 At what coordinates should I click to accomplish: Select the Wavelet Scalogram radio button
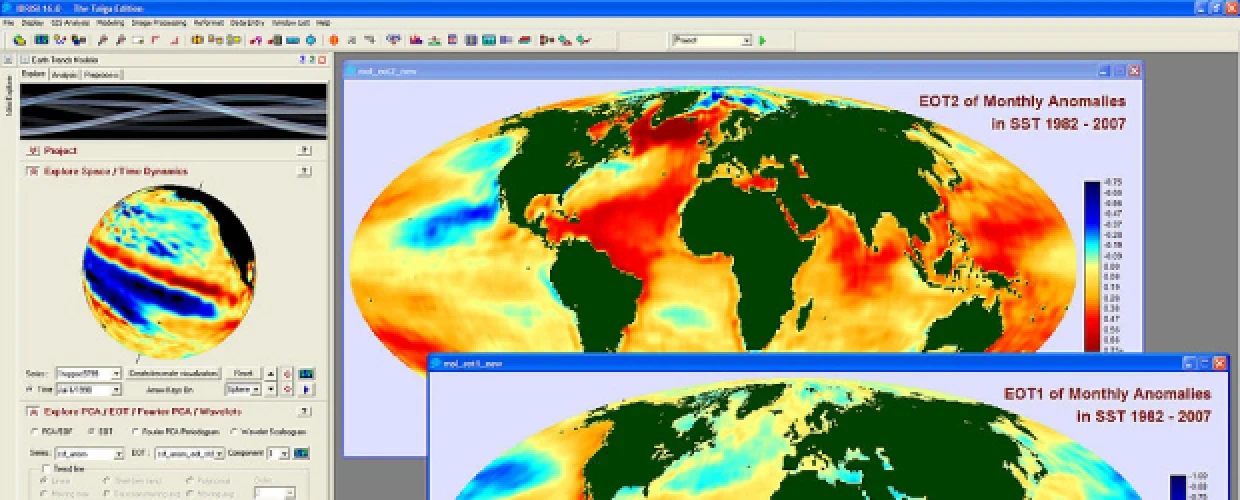coord(233,431)
